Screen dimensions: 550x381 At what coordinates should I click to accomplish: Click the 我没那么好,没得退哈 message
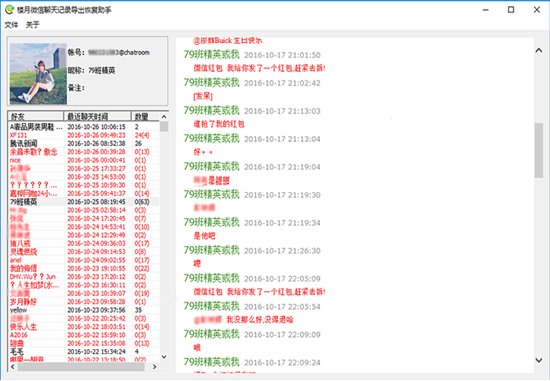(260, 320)
